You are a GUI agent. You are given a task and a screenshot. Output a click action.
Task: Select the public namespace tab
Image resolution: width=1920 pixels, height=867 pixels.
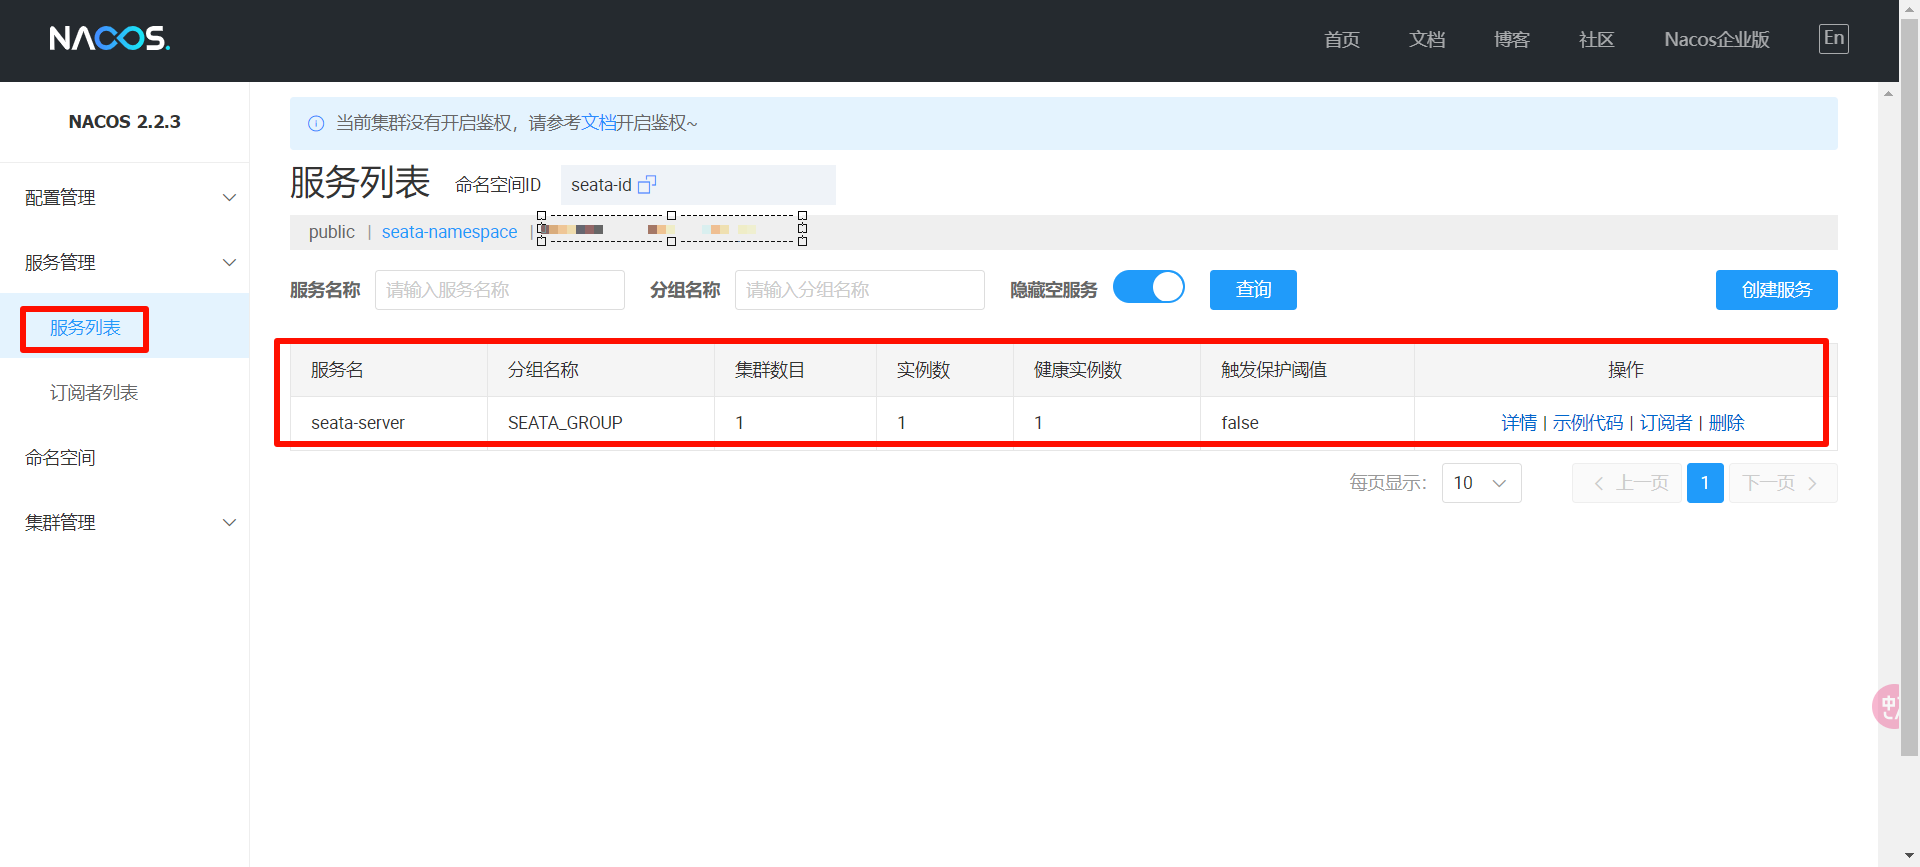331,232
